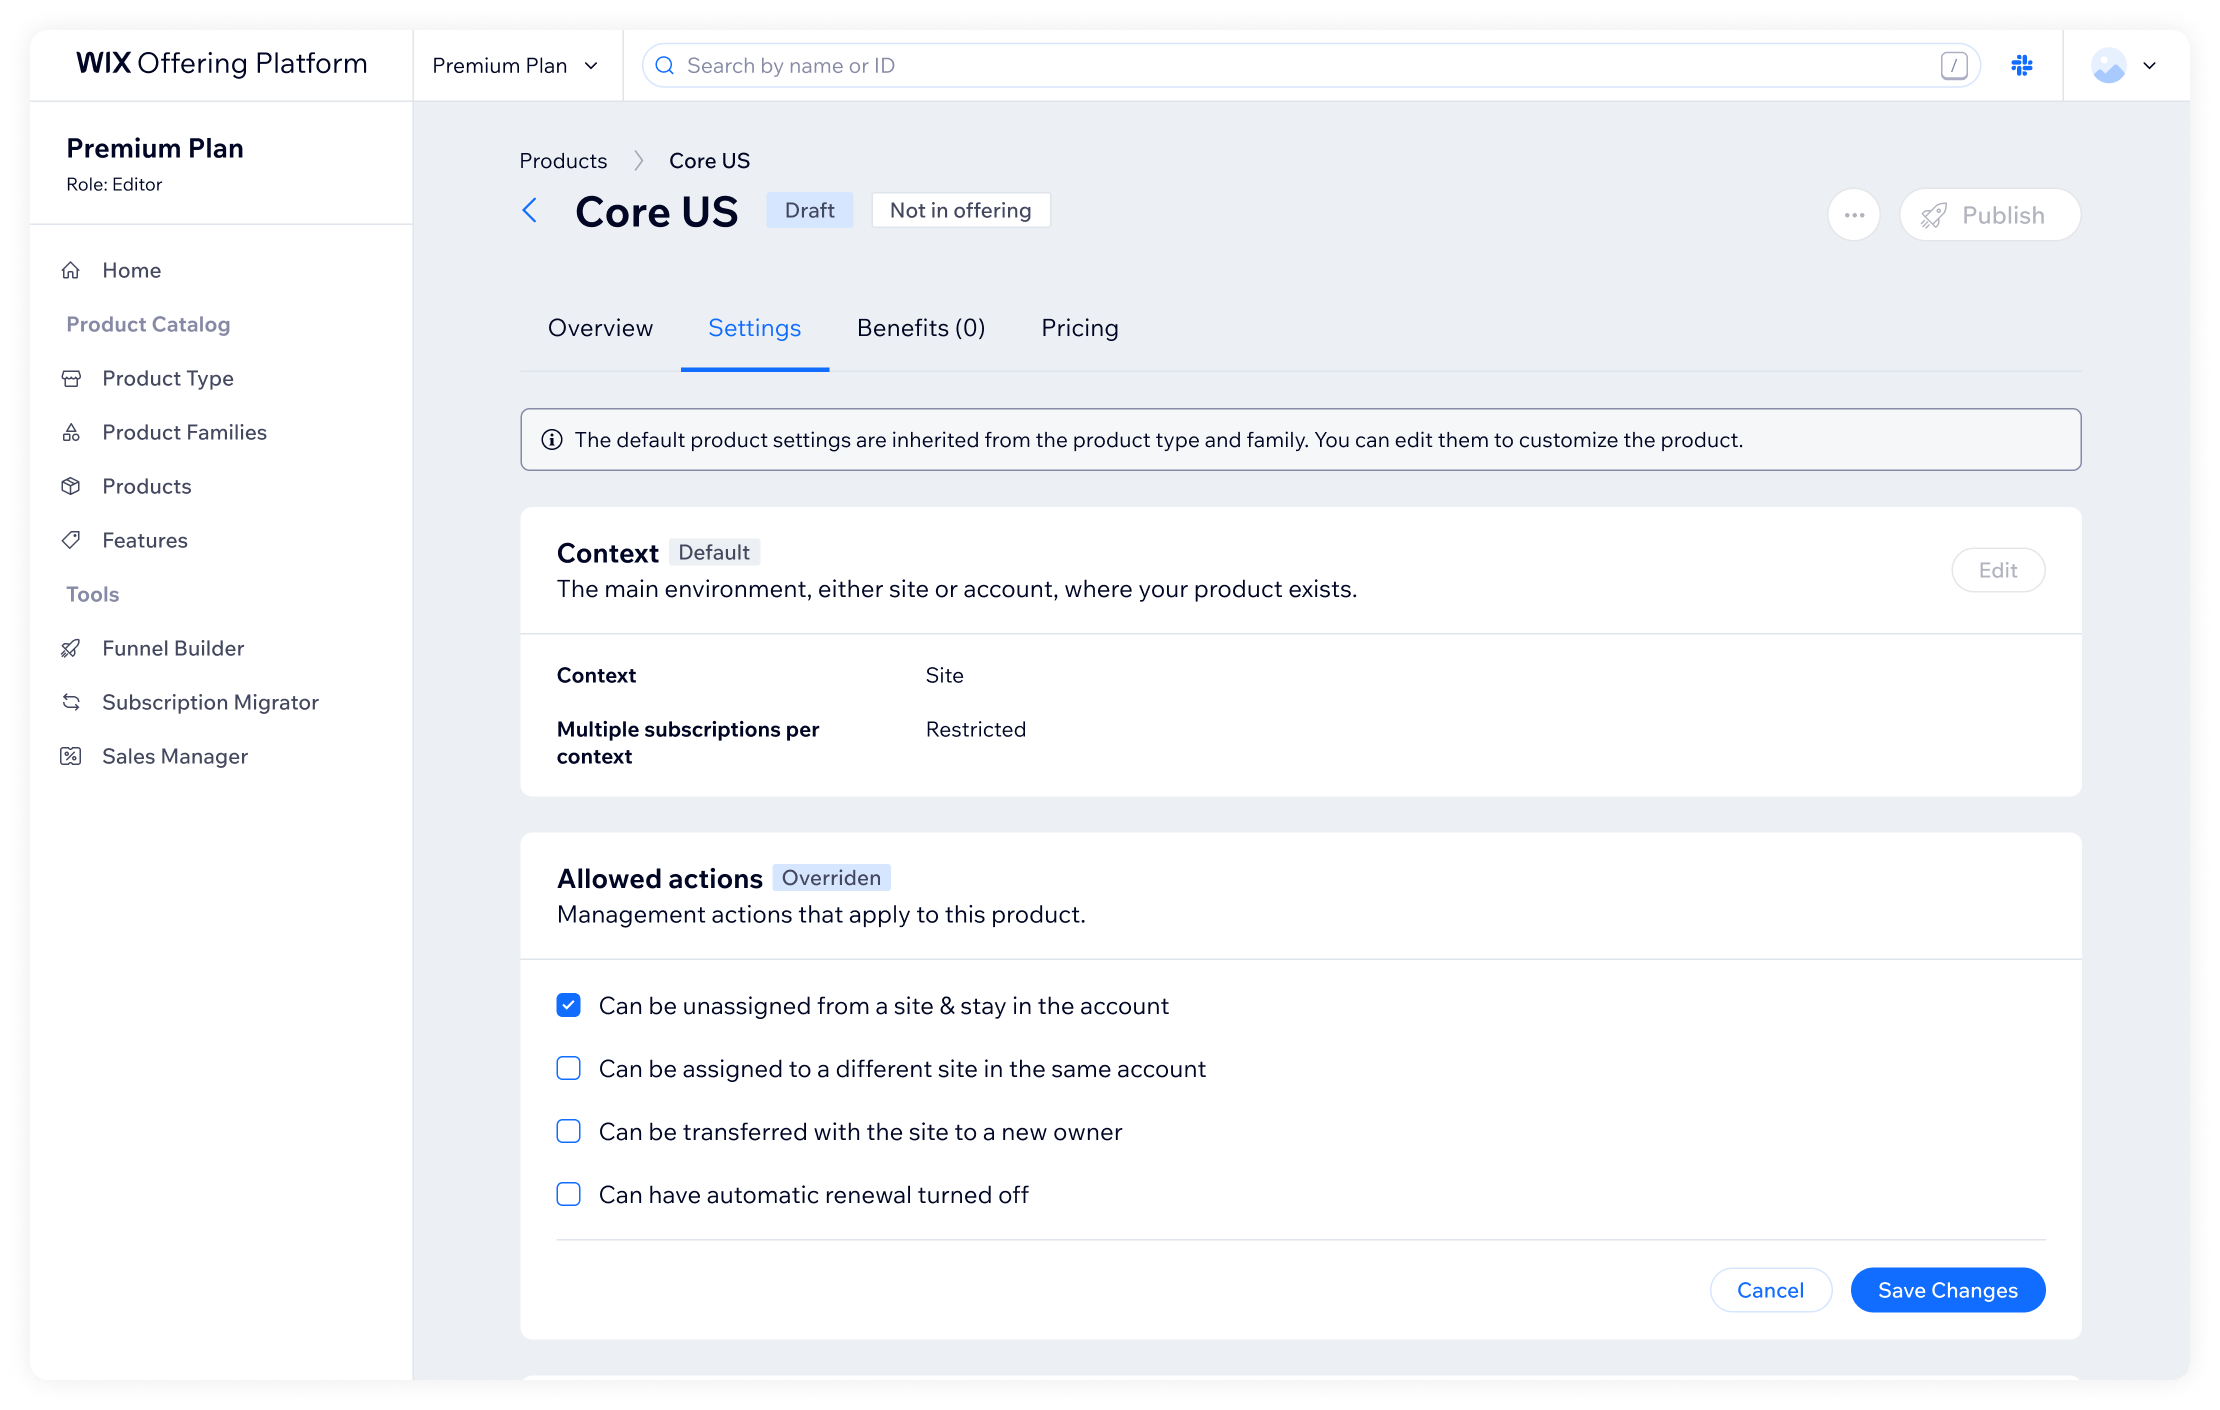
Task: Click the Core US page heading
Action: point(657,212)
